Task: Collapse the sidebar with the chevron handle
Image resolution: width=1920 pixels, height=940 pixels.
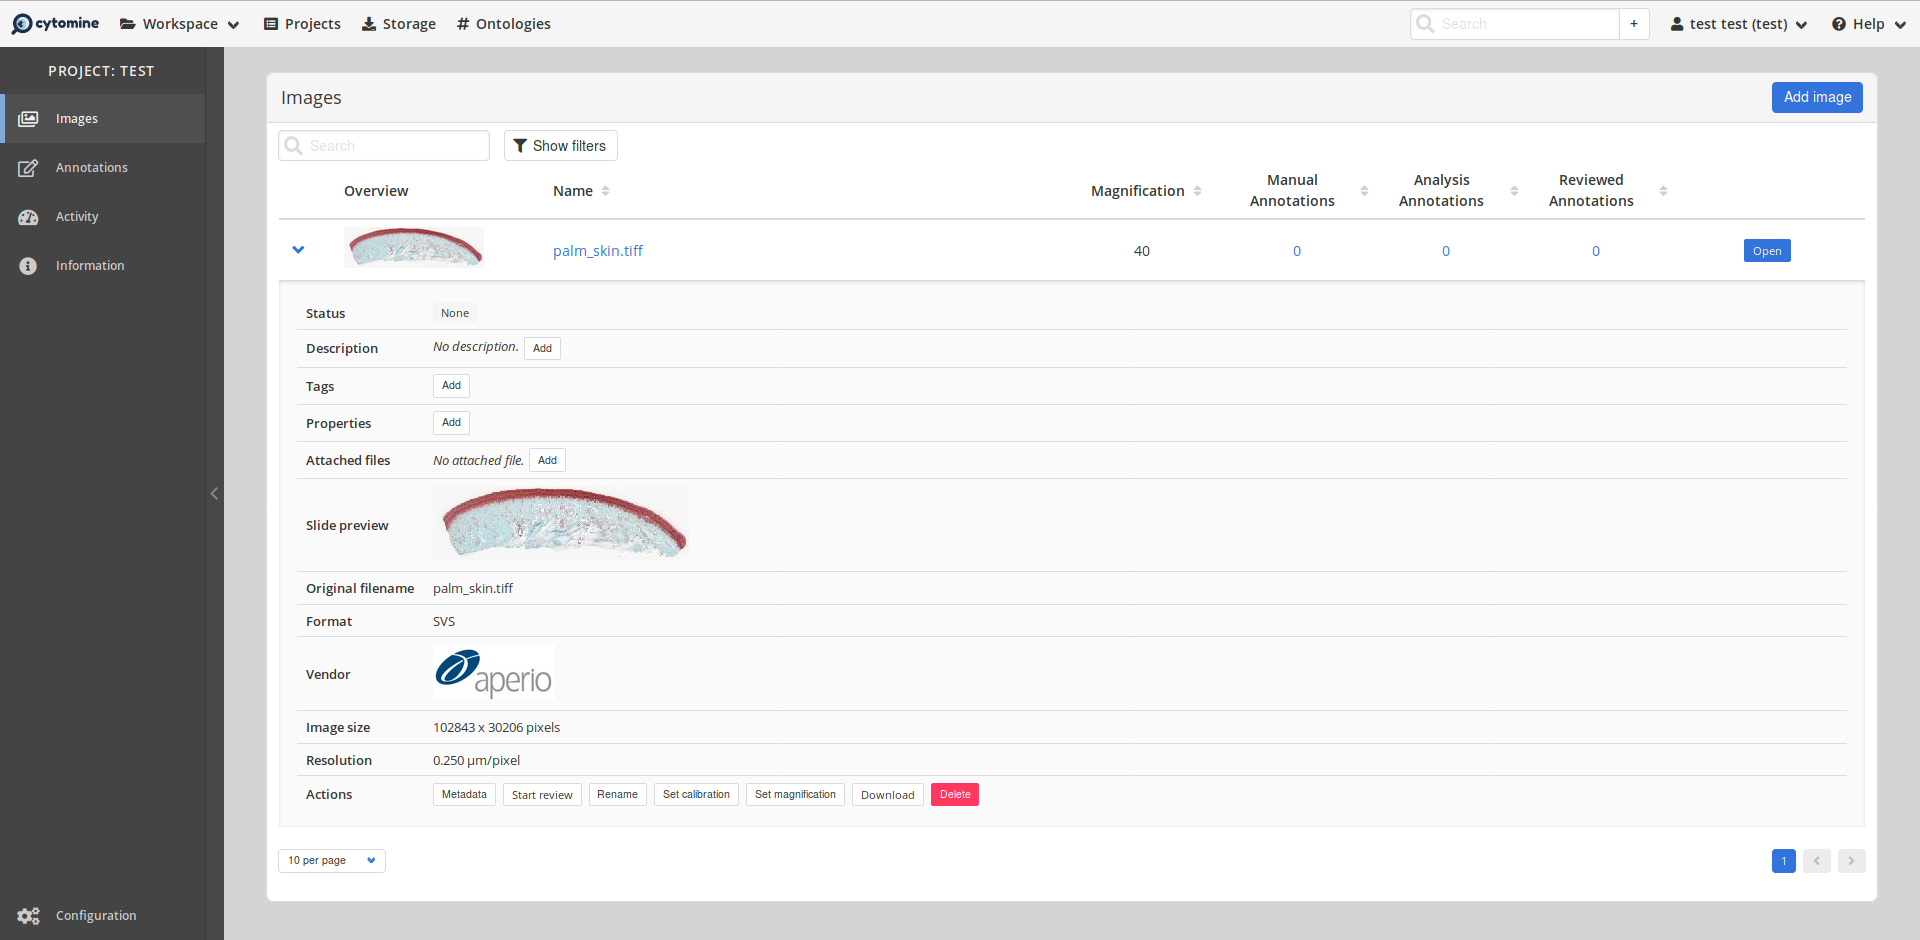Action: [214, 493]
